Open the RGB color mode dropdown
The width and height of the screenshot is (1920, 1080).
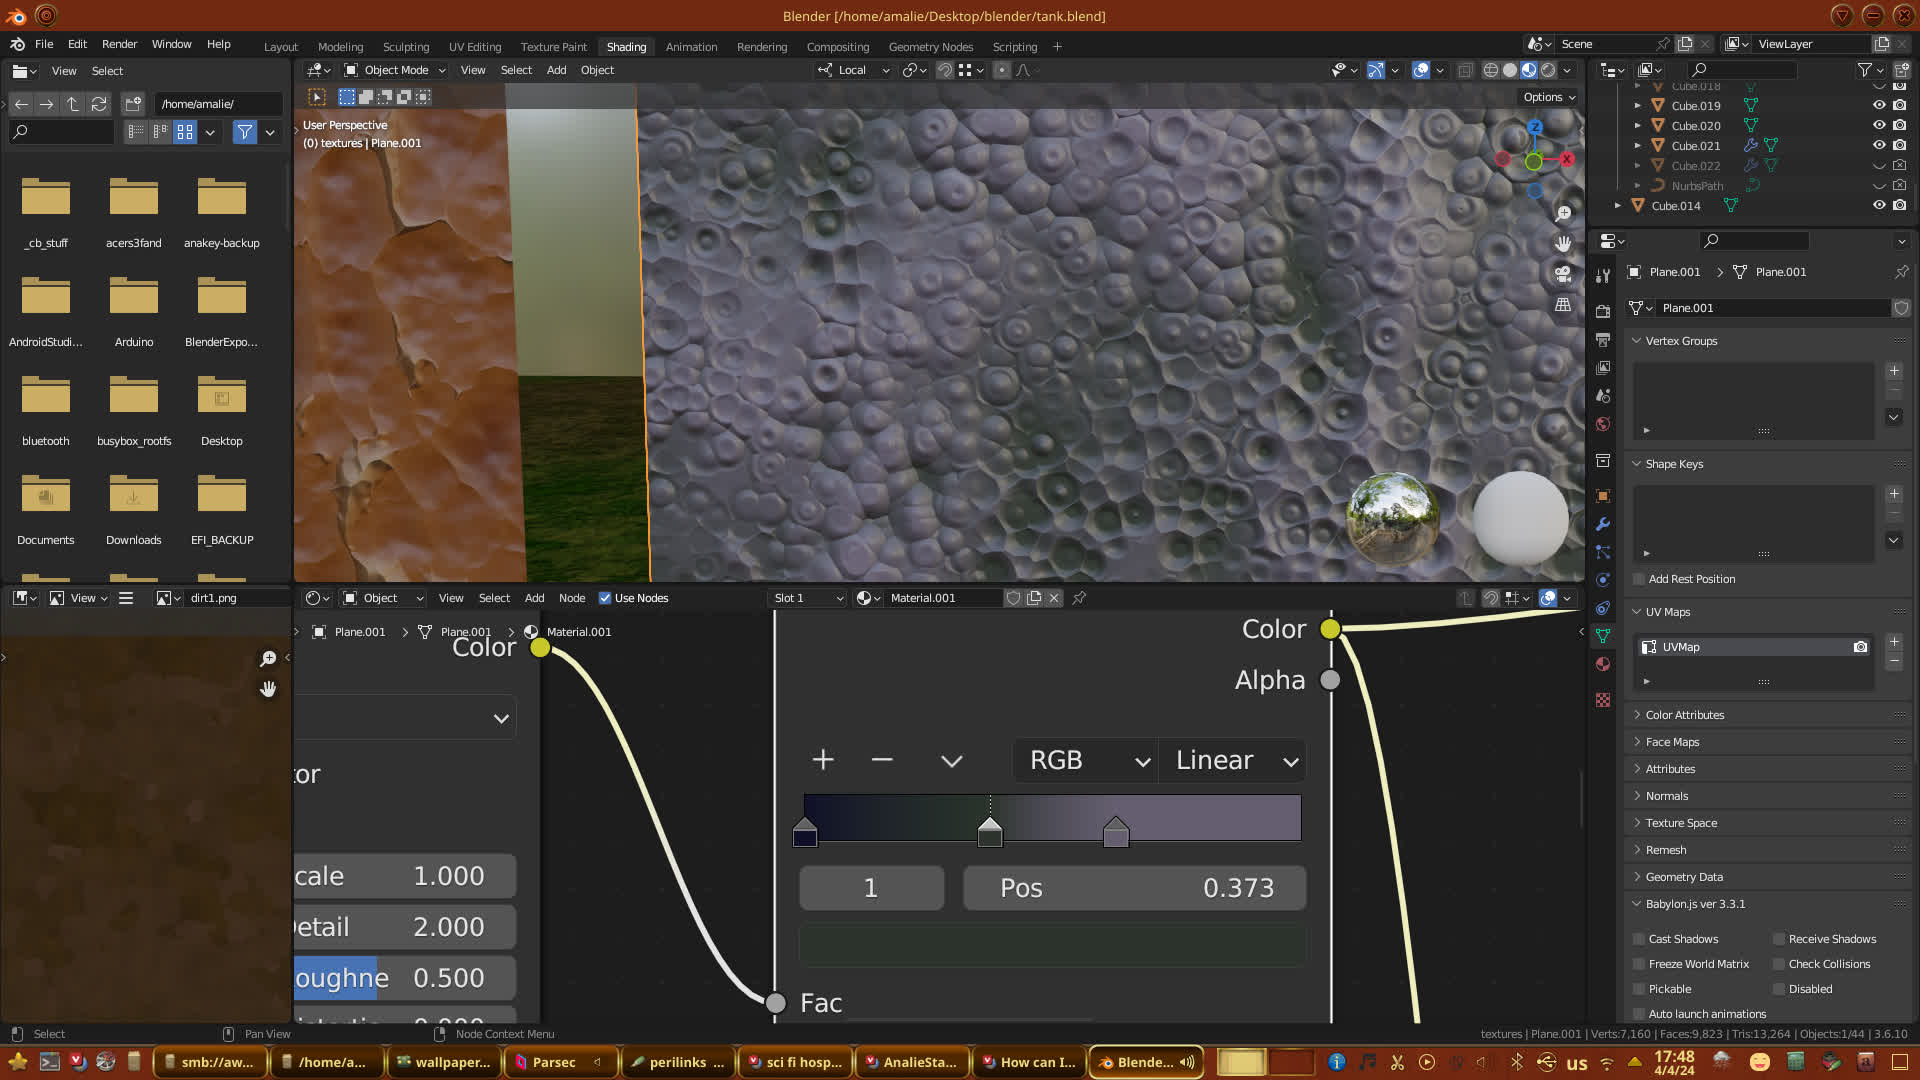1086,760
